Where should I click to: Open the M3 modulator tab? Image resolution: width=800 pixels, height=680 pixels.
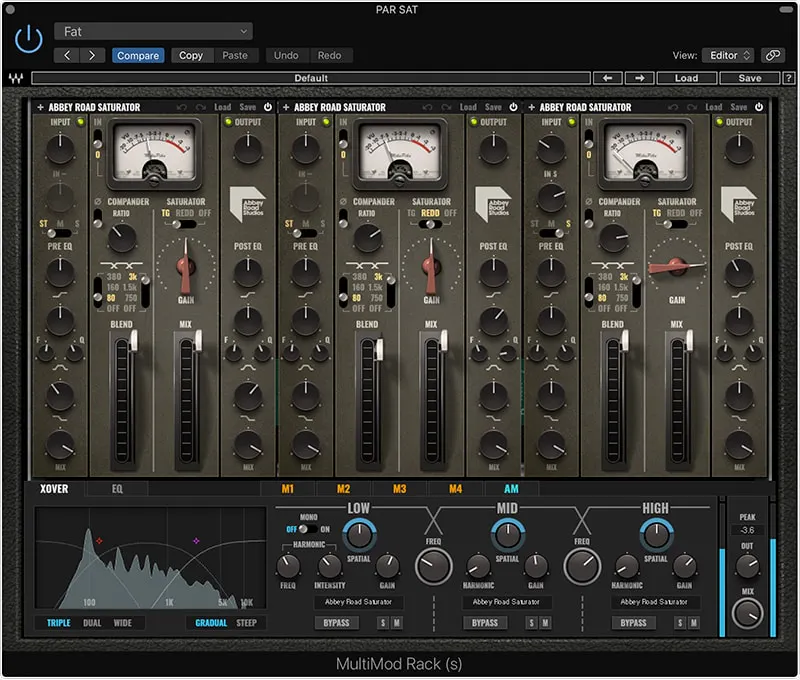(399, 489)
